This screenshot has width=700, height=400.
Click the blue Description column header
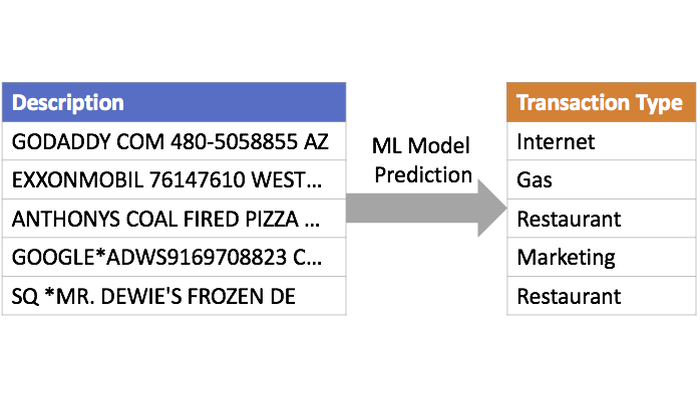click(x=174, y=103)
